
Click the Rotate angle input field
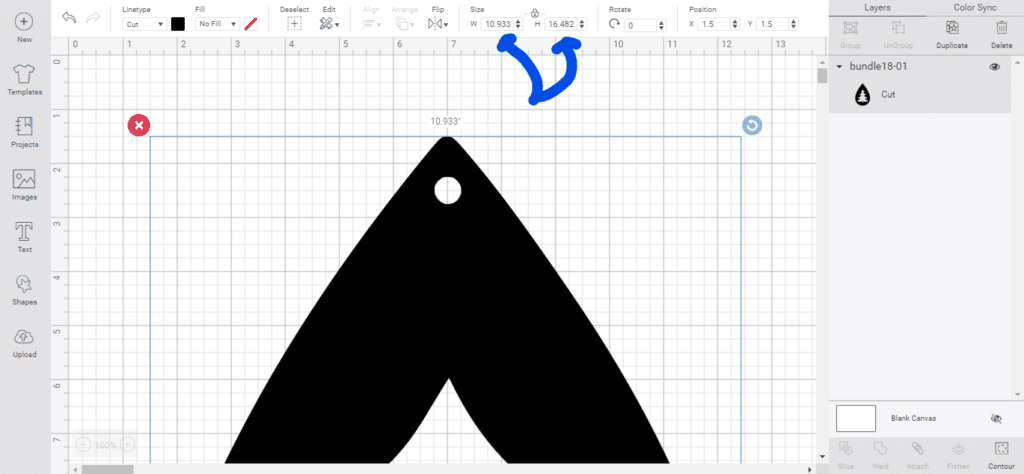[641, 25]
